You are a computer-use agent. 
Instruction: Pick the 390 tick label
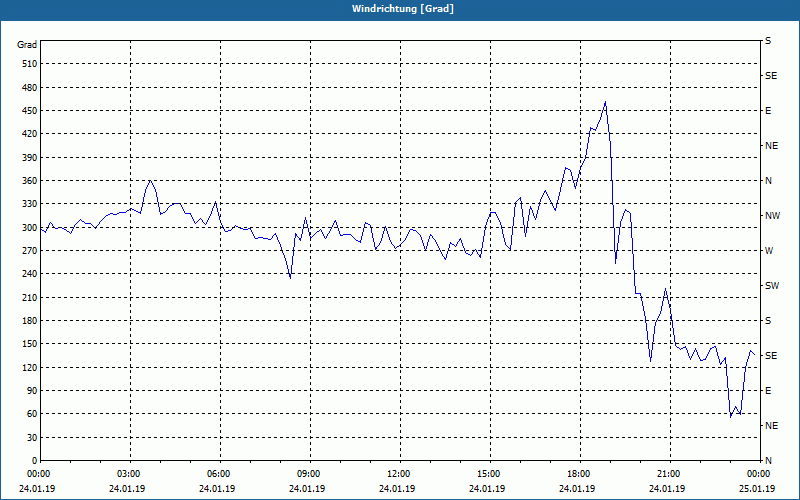pos(29,158)
